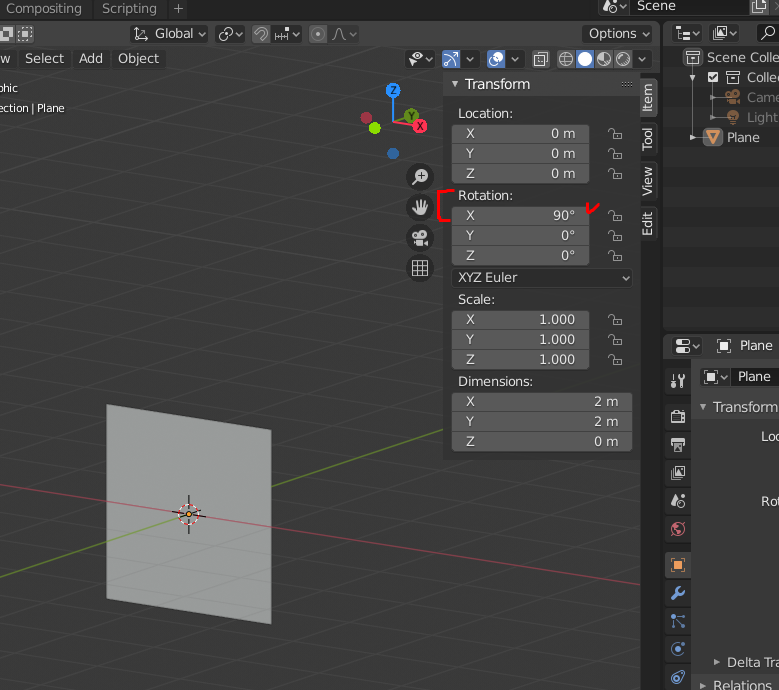Toggle lock on Scale Y
The width and height of the screenshot is (779, 690).
[615, 340]
